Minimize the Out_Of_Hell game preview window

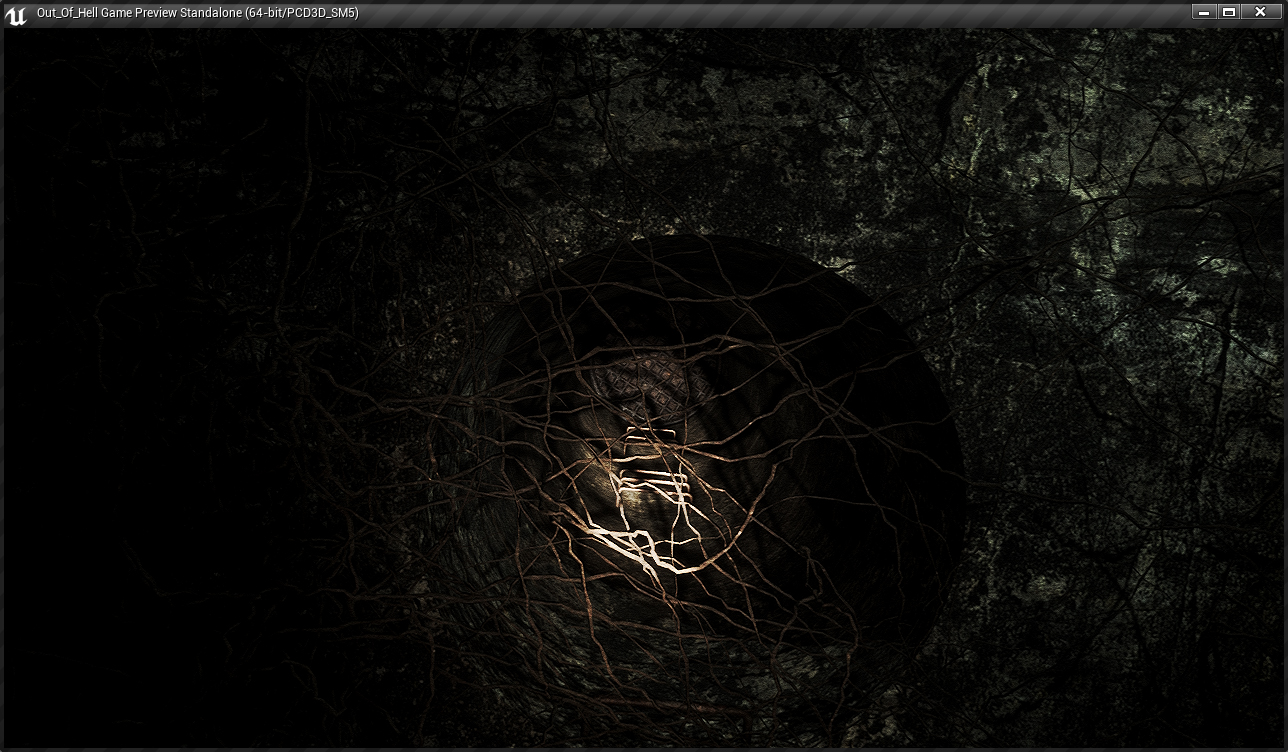coord(1203,12)
